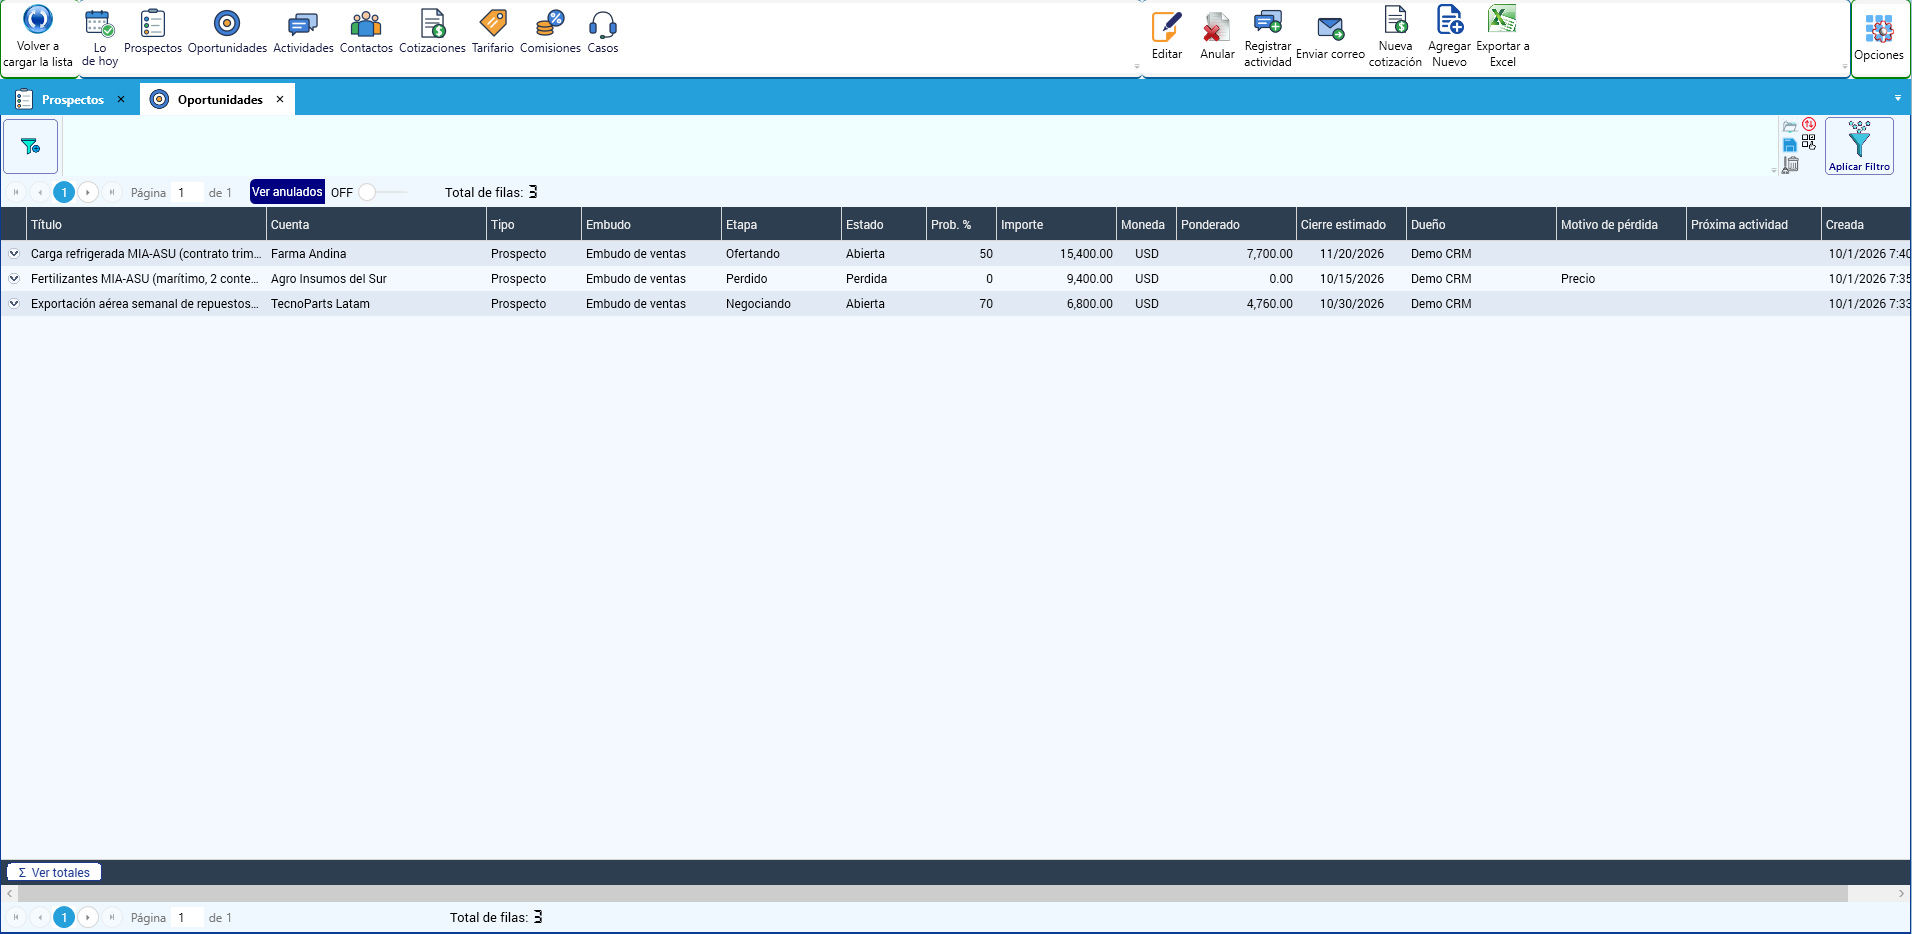This screenshot has height=934, width=1912.
Task: Click Agregar Nuevo to add opportunity
Action: [1449, 38]
